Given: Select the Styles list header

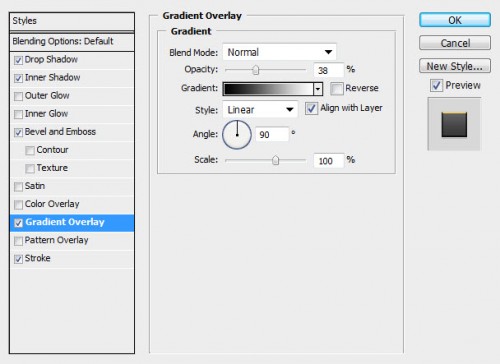Looking at the screenshot, I should coord(72,21).
